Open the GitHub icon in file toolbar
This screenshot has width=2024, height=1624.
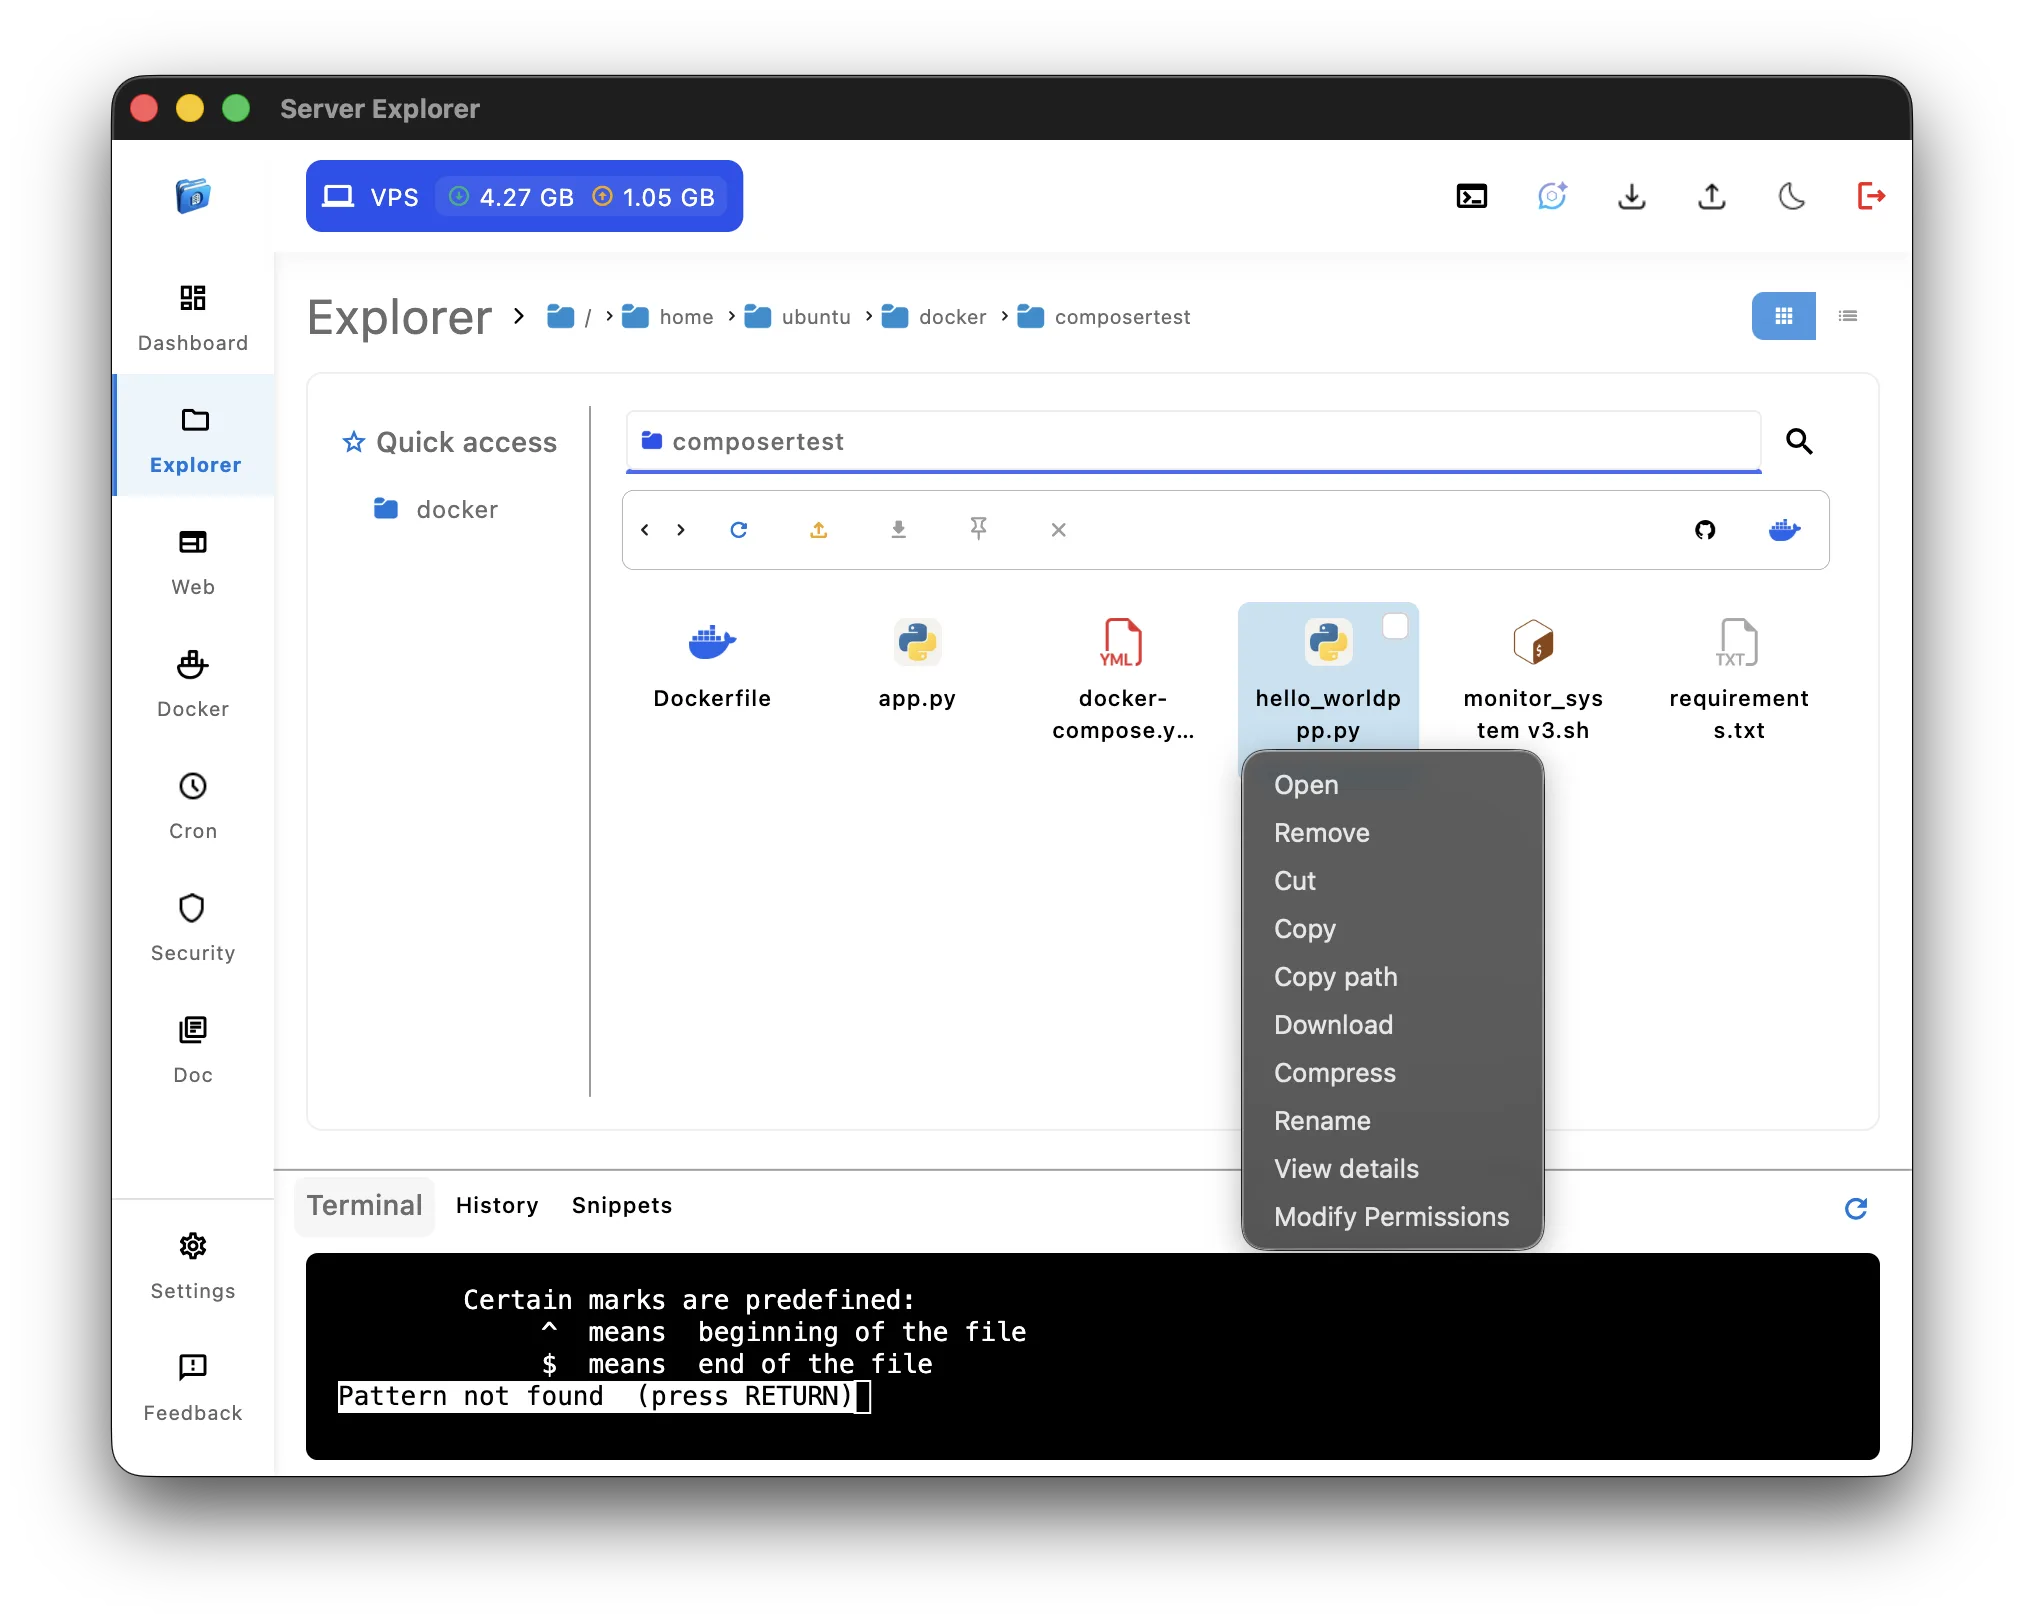pos(1705,529)
